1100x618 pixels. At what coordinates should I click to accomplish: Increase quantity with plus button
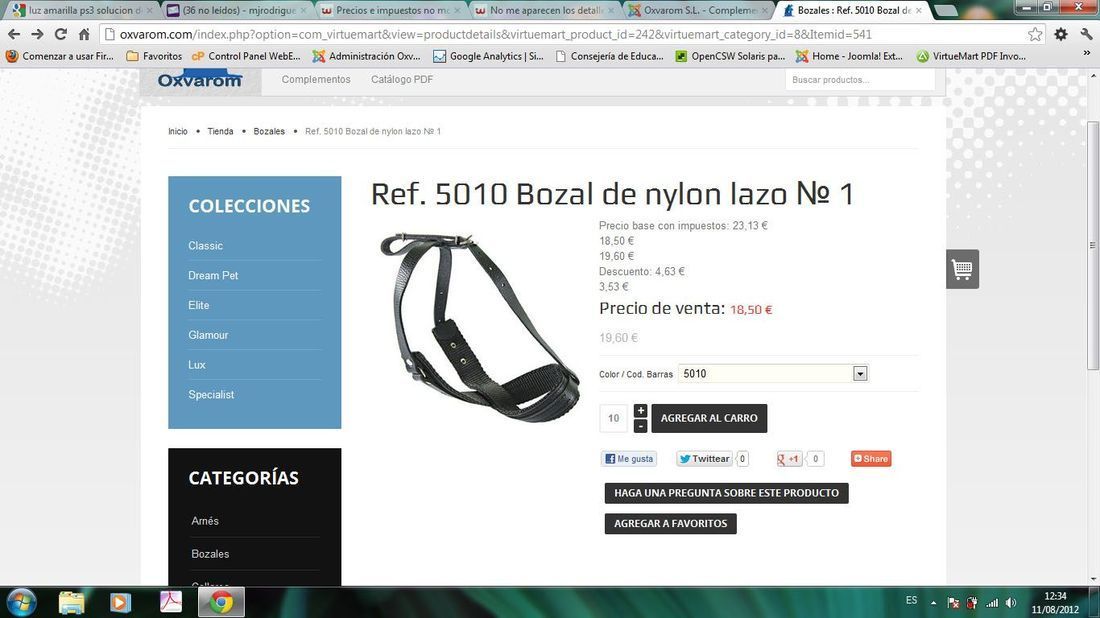pyautogui.click(x=640, y=411)
